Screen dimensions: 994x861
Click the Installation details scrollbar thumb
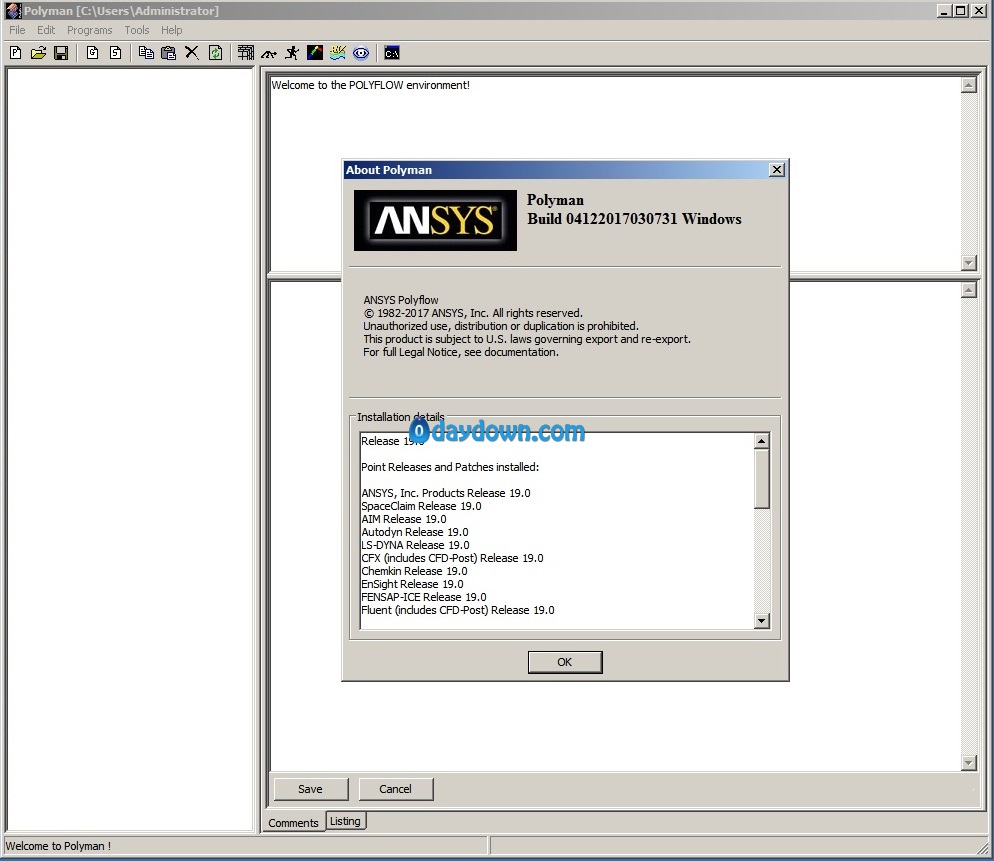coord(762,479)
